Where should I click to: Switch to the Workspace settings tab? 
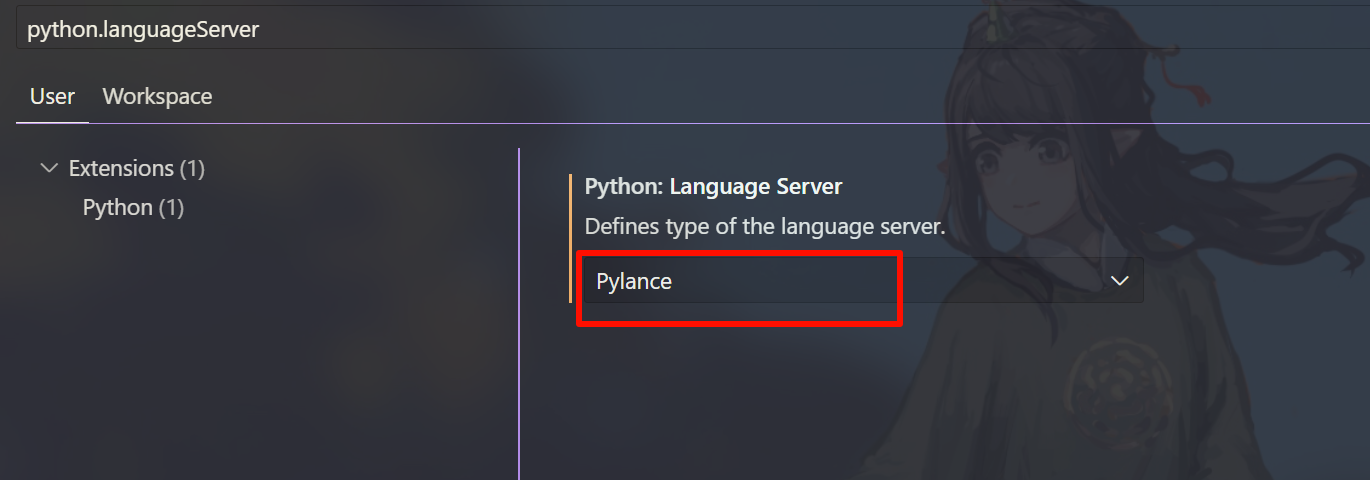pos(157,97)
